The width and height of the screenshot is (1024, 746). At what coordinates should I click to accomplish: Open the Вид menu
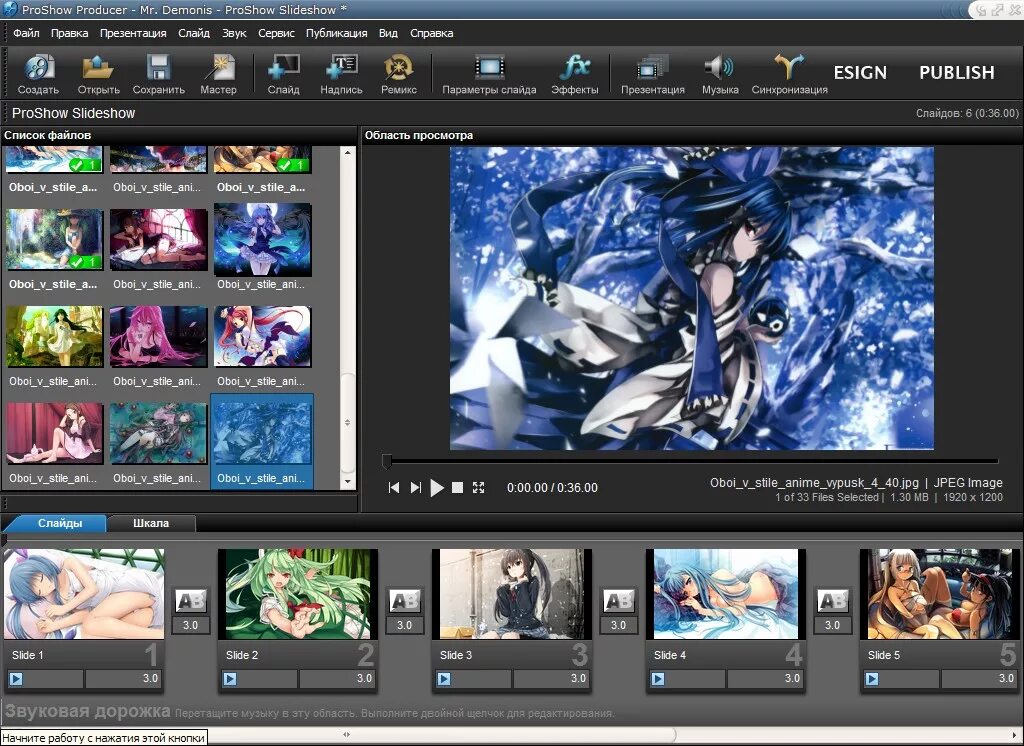[x=388, y=33]
